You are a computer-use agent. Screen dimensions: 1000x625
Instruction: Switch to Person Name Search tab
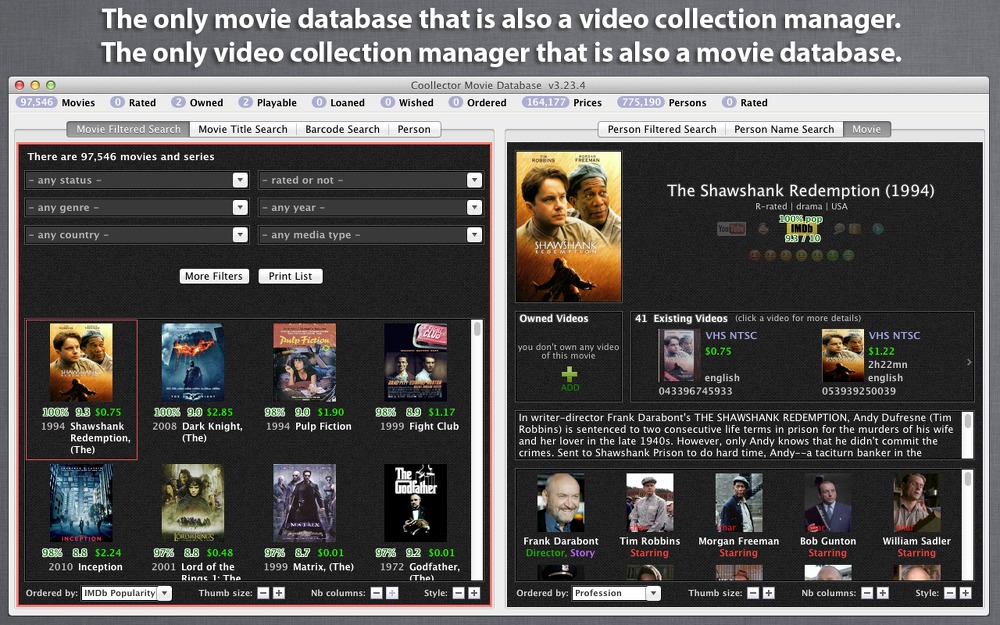coord(784,129)
